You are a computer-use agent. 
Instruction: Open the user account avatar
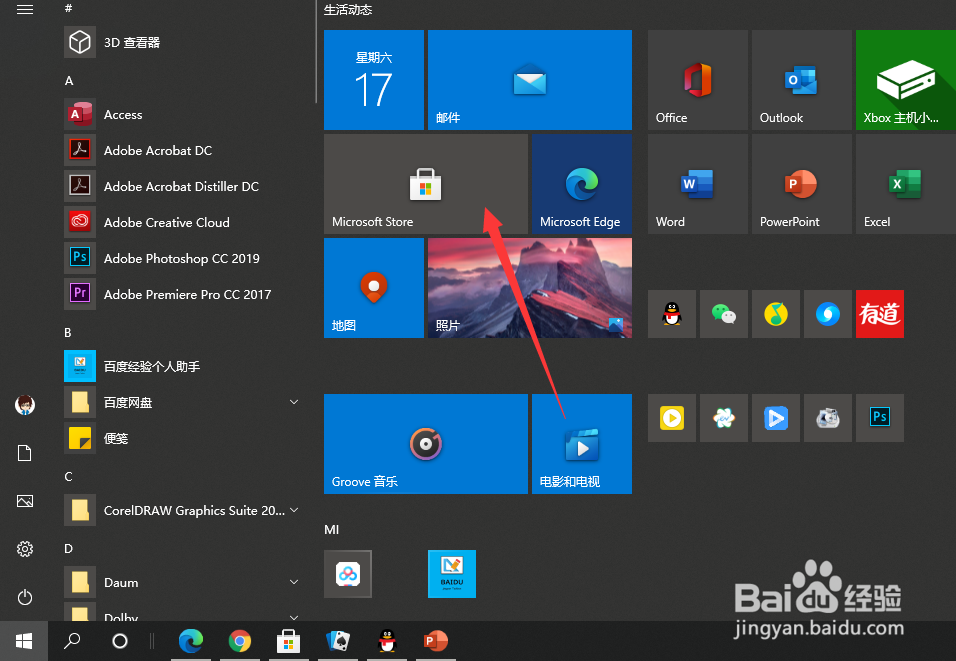pyautogui.click(x=24, y=404)
